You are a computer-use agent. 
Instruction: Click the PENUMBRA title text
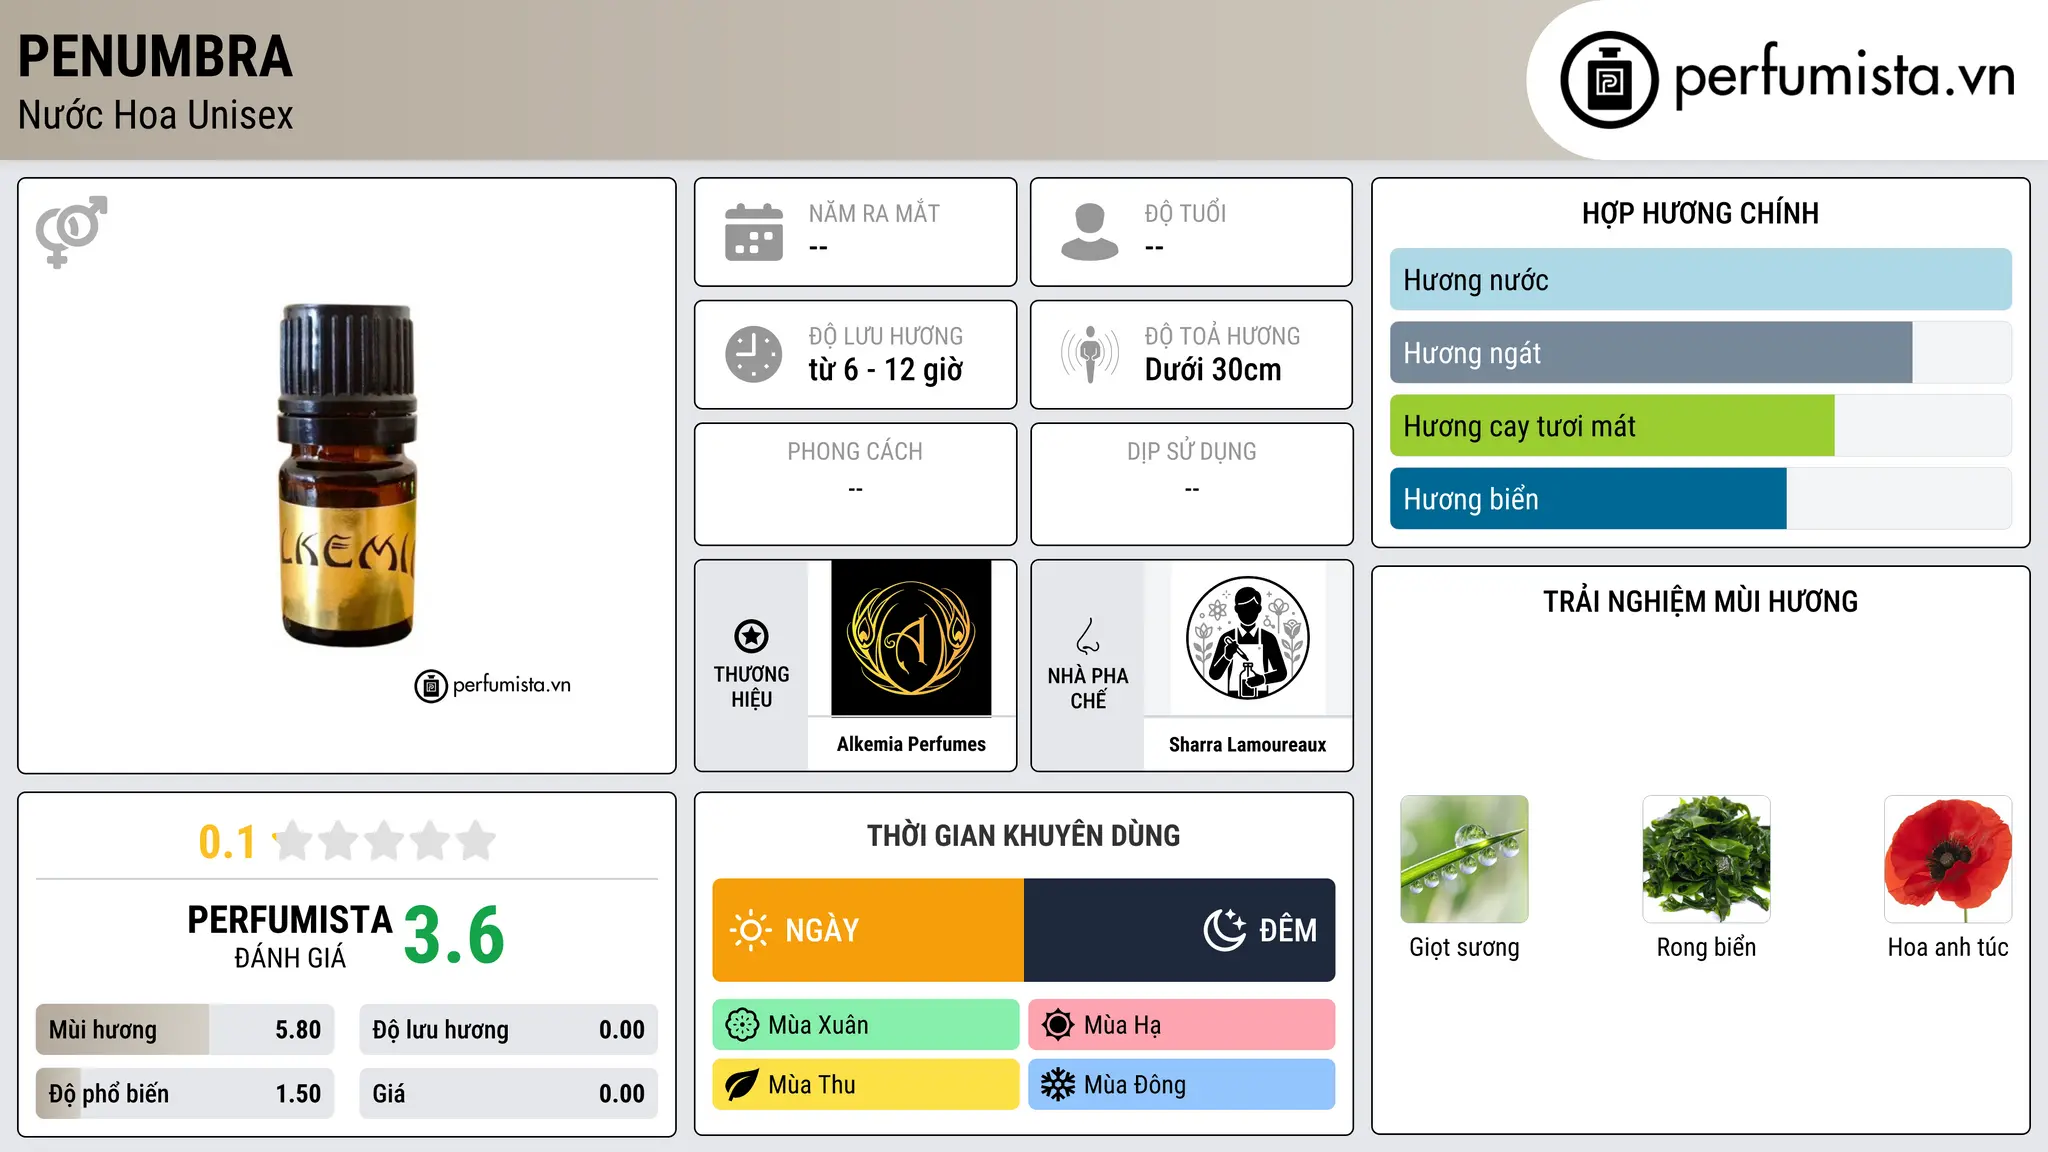(x=155, y=57)
